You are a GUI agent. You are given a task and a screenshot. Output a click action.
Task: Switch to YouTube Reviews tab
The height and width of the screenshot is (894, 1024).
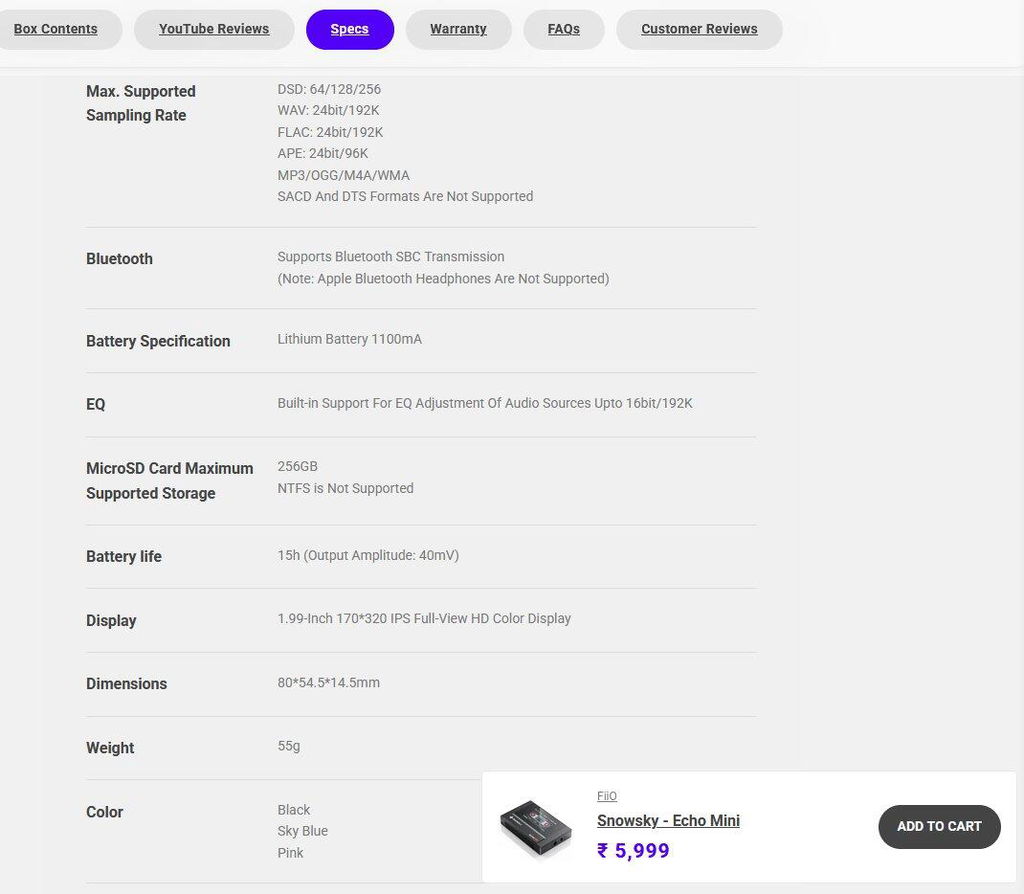pos(214,29)
